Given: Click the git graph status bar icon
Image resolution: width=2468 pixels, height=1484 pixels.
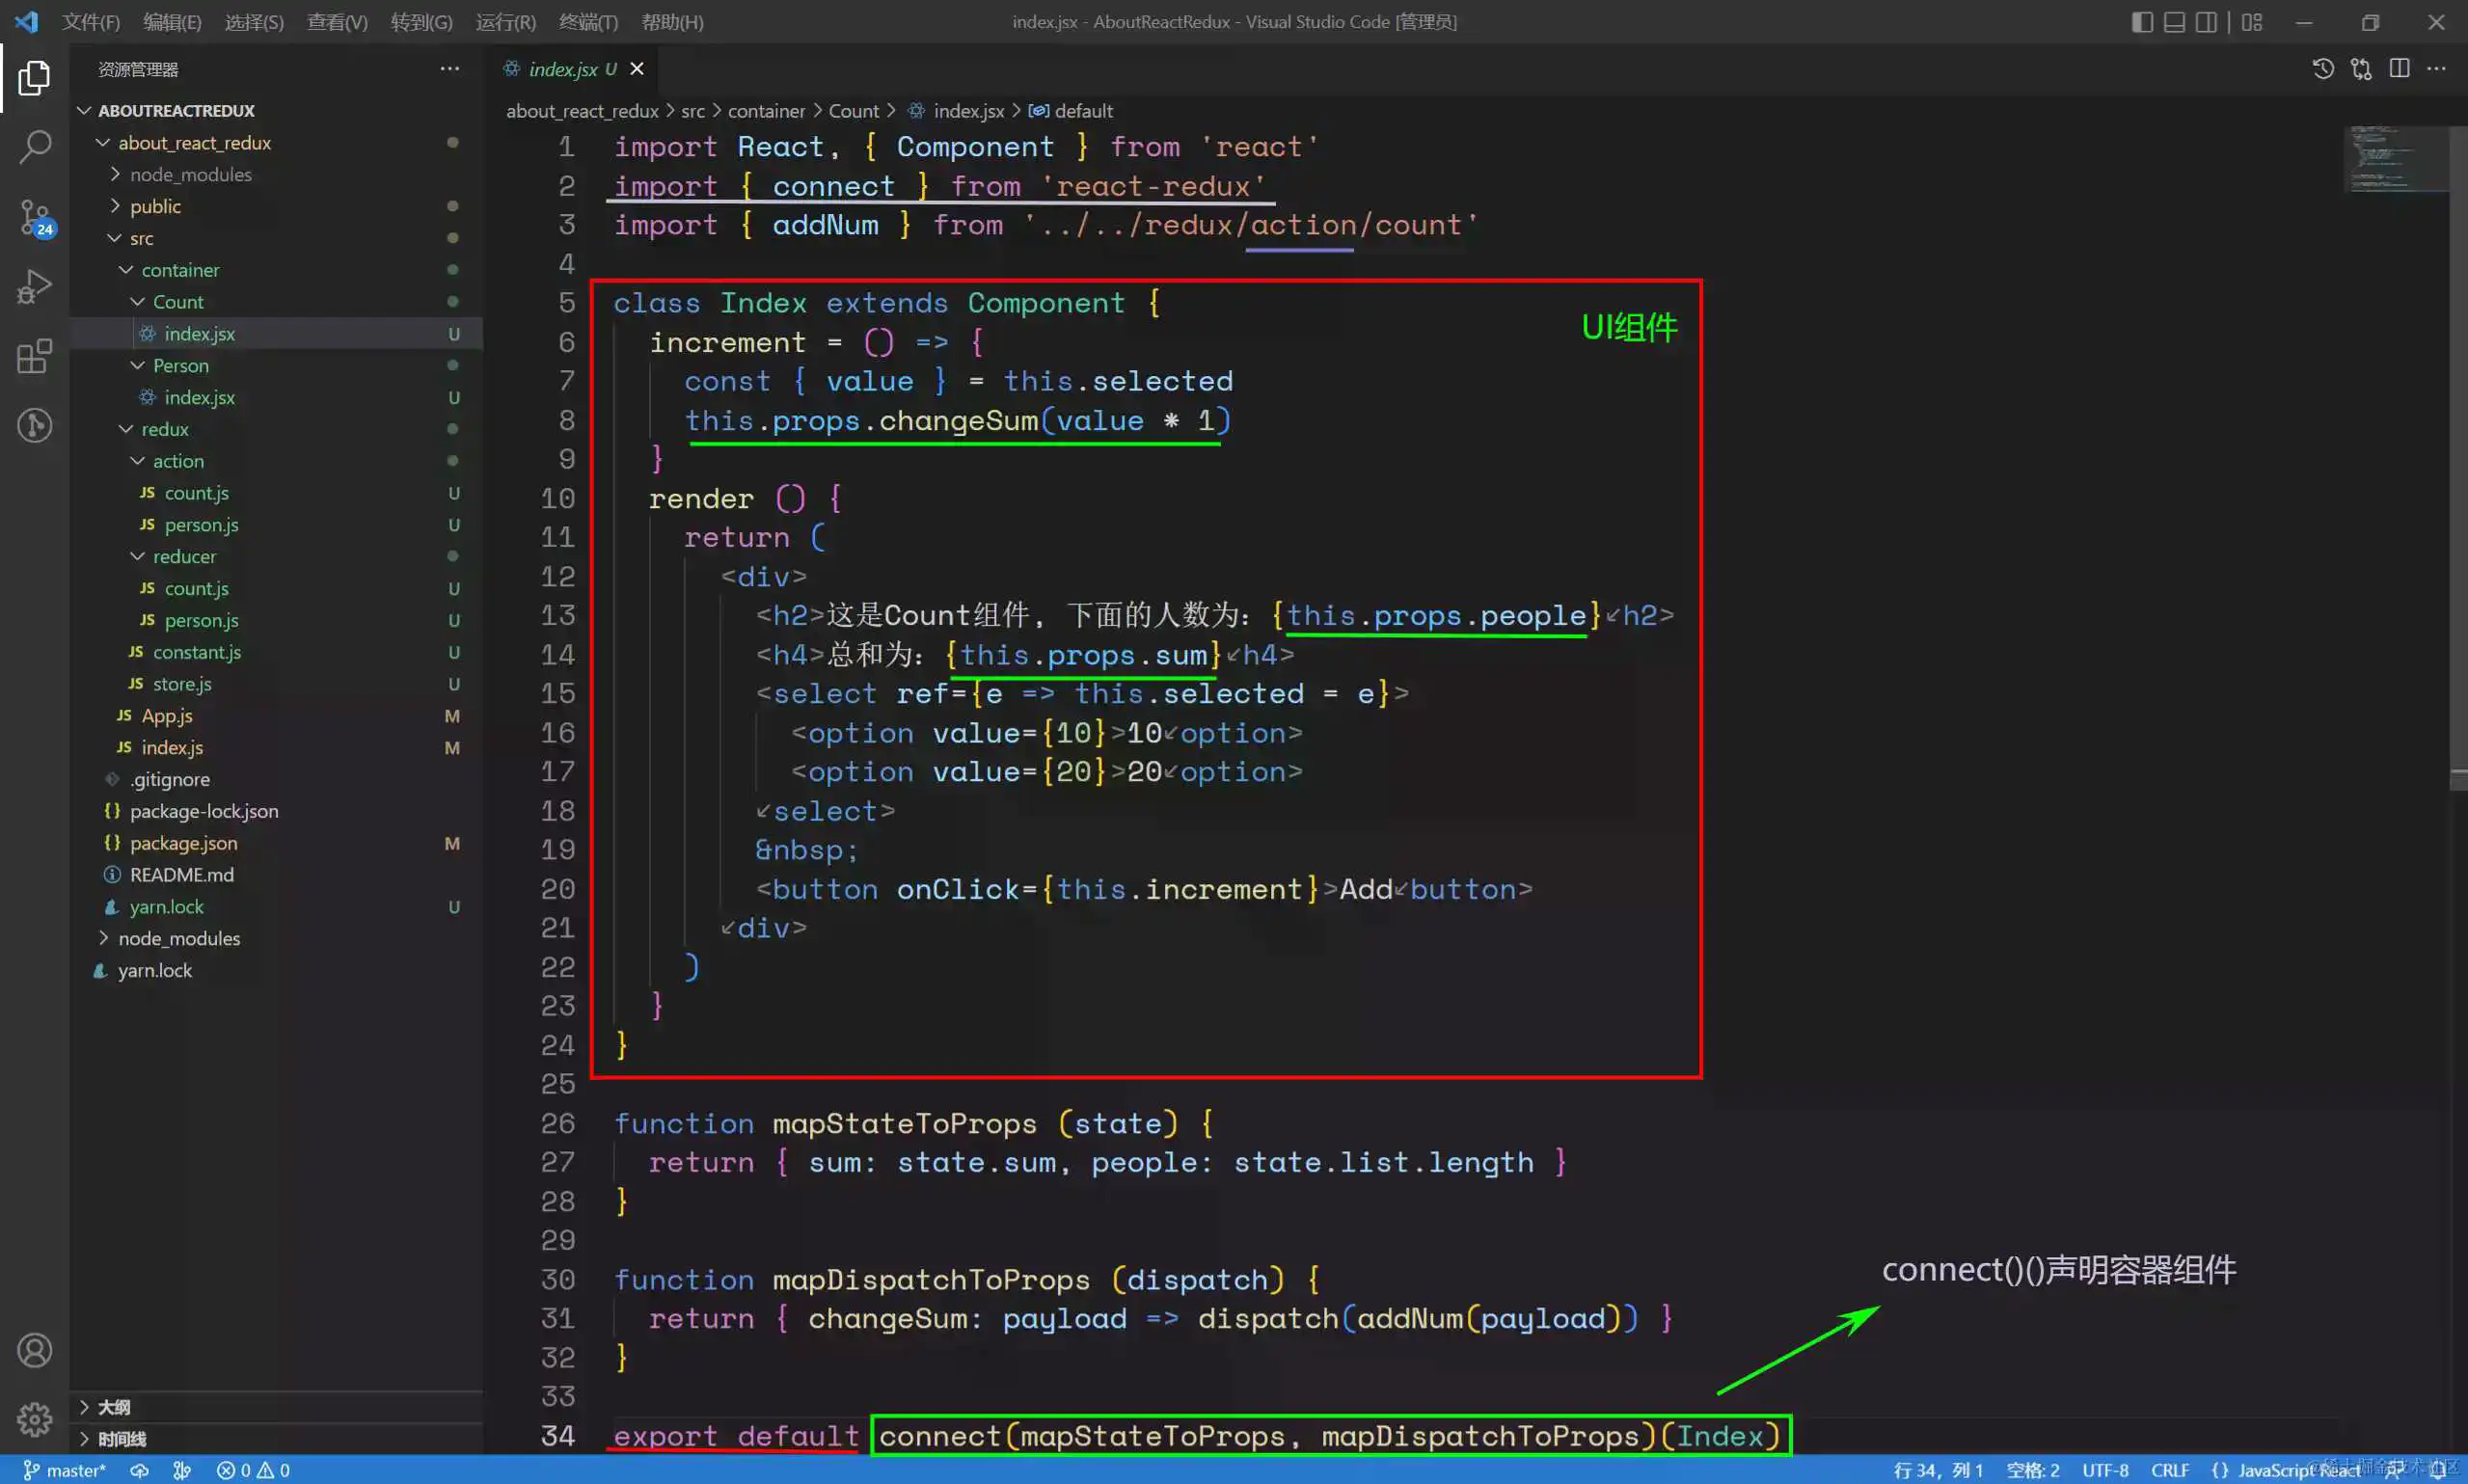Looking at the screenshot, I should [x=182, y=1470].
